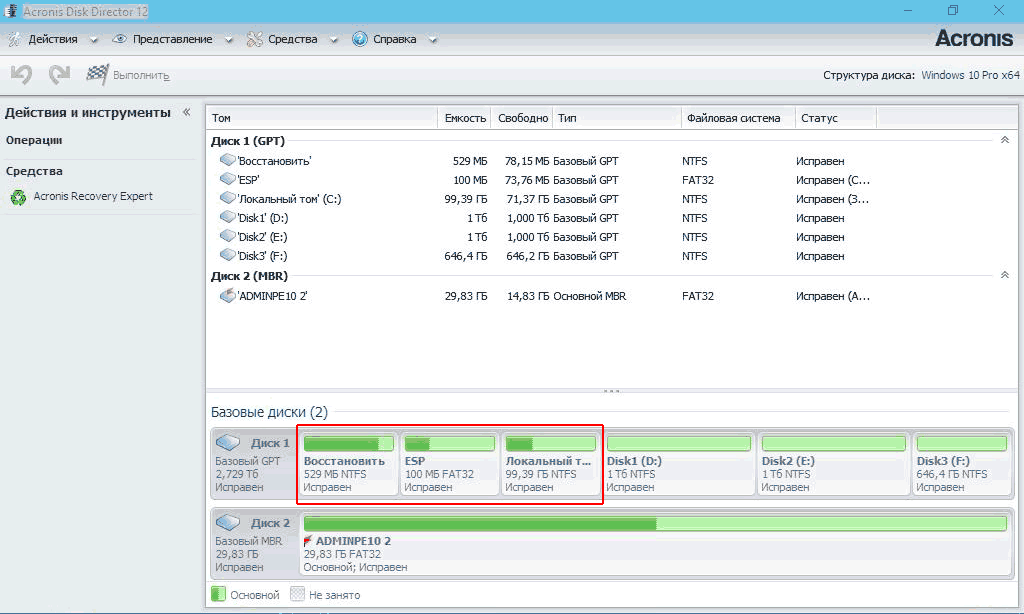Expand the Справка dropdown arrow
The width and height of the screenshot is (1024, 614).
(432, 40)
